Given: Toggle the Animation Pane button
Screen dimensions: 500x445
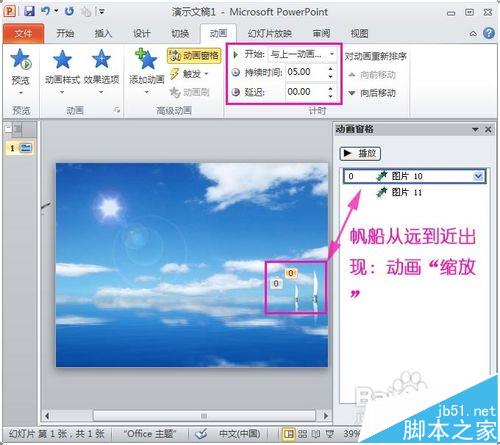Looking at the screenshot, I should [194, 56].
